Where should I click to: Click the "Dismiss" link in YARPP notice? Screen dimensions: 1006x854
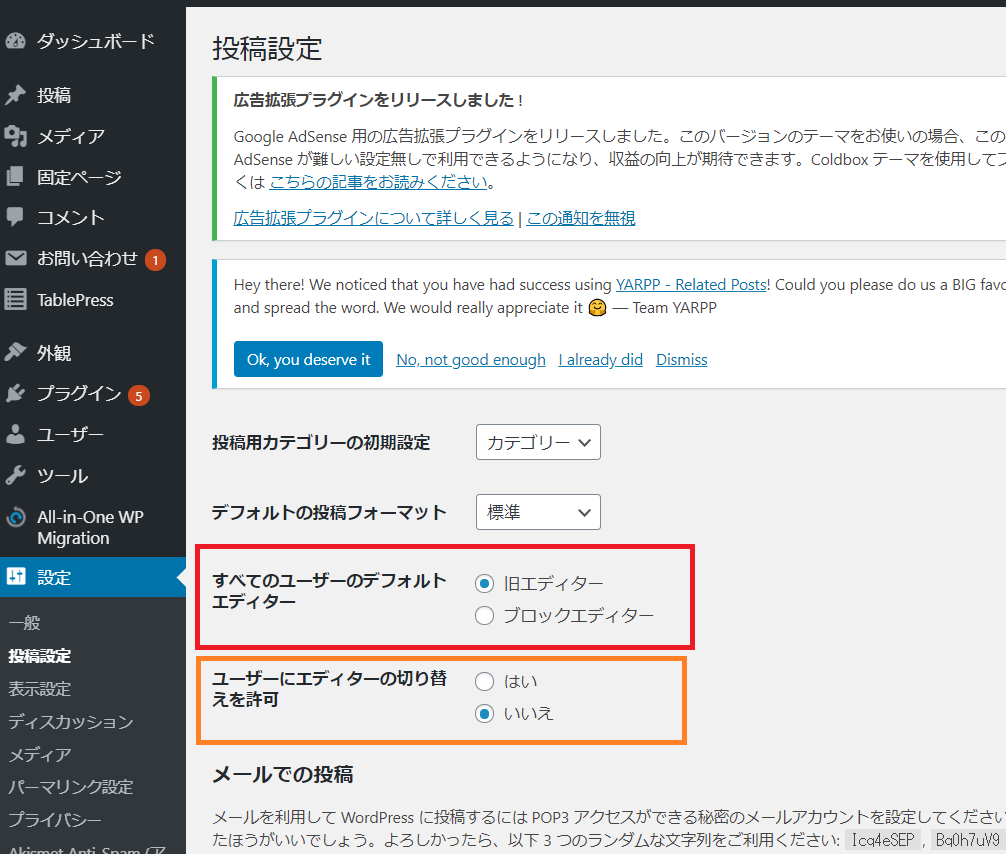[x=681, y=360]
